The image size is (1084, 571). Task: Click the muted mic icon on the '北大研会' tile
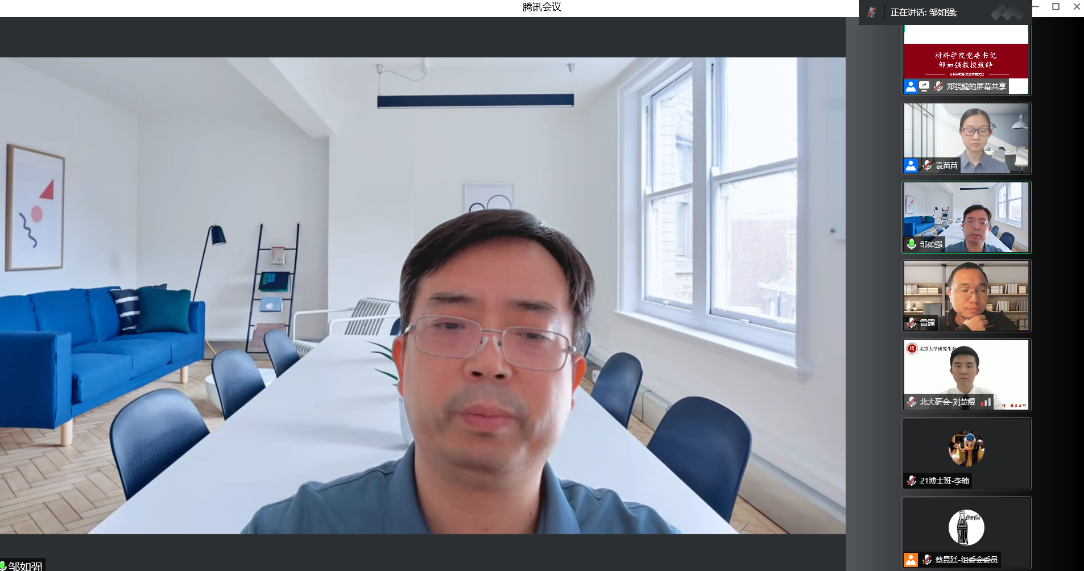pyautogui.click(x=912, y=402)
